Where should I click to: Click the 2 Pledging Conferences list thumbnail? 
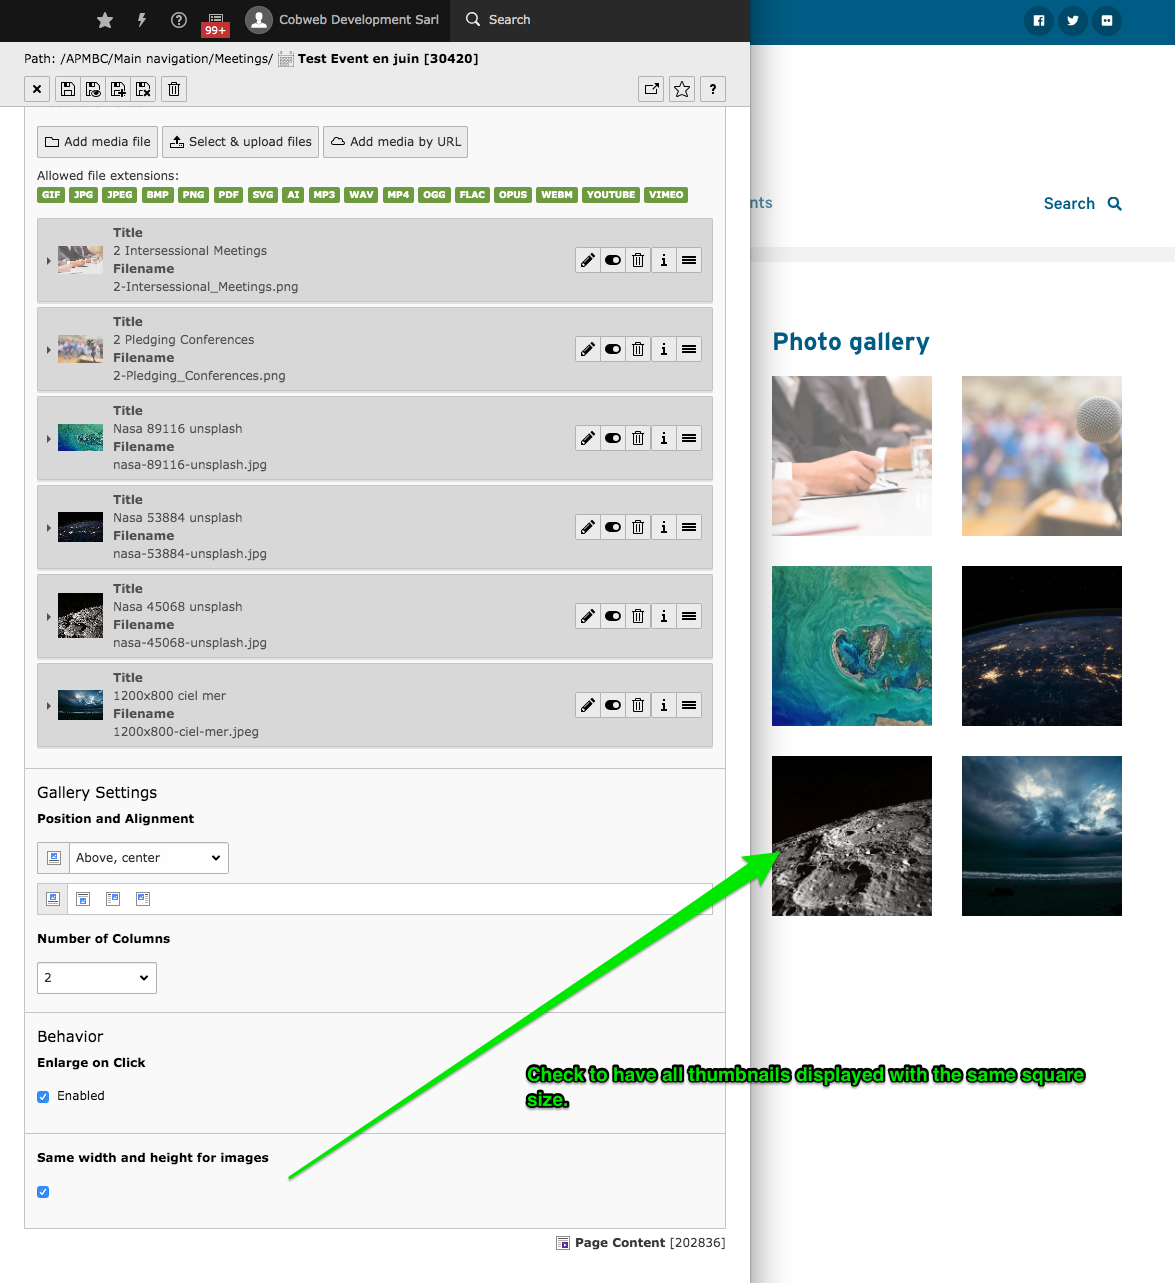80,349
